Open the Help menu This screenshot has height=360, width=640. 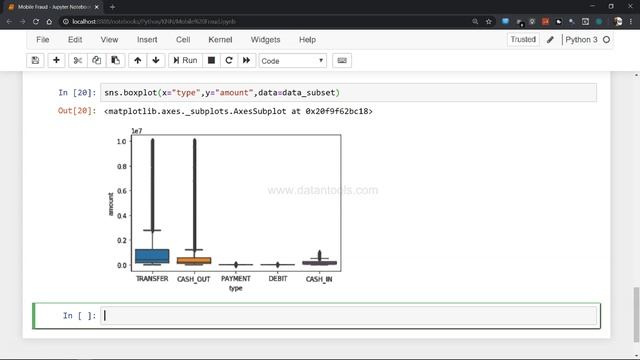[x=307, y=40]
